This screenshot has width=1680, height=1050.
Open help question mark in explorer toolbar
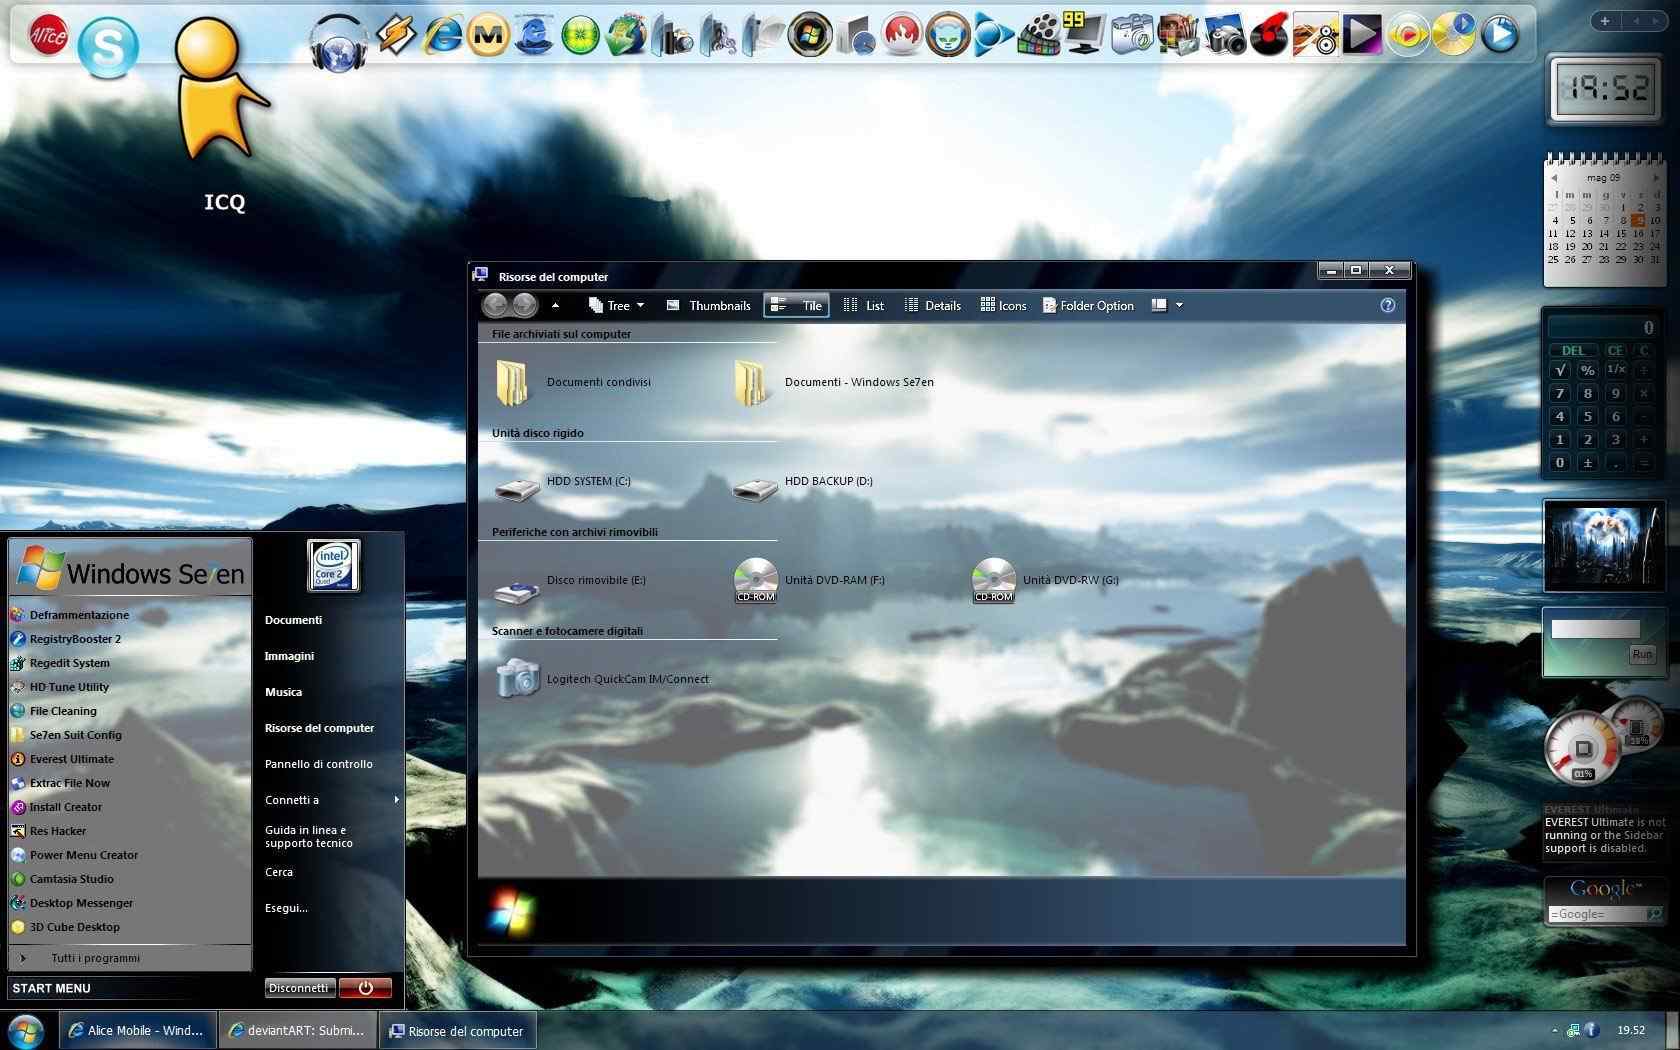[1387, 305]
